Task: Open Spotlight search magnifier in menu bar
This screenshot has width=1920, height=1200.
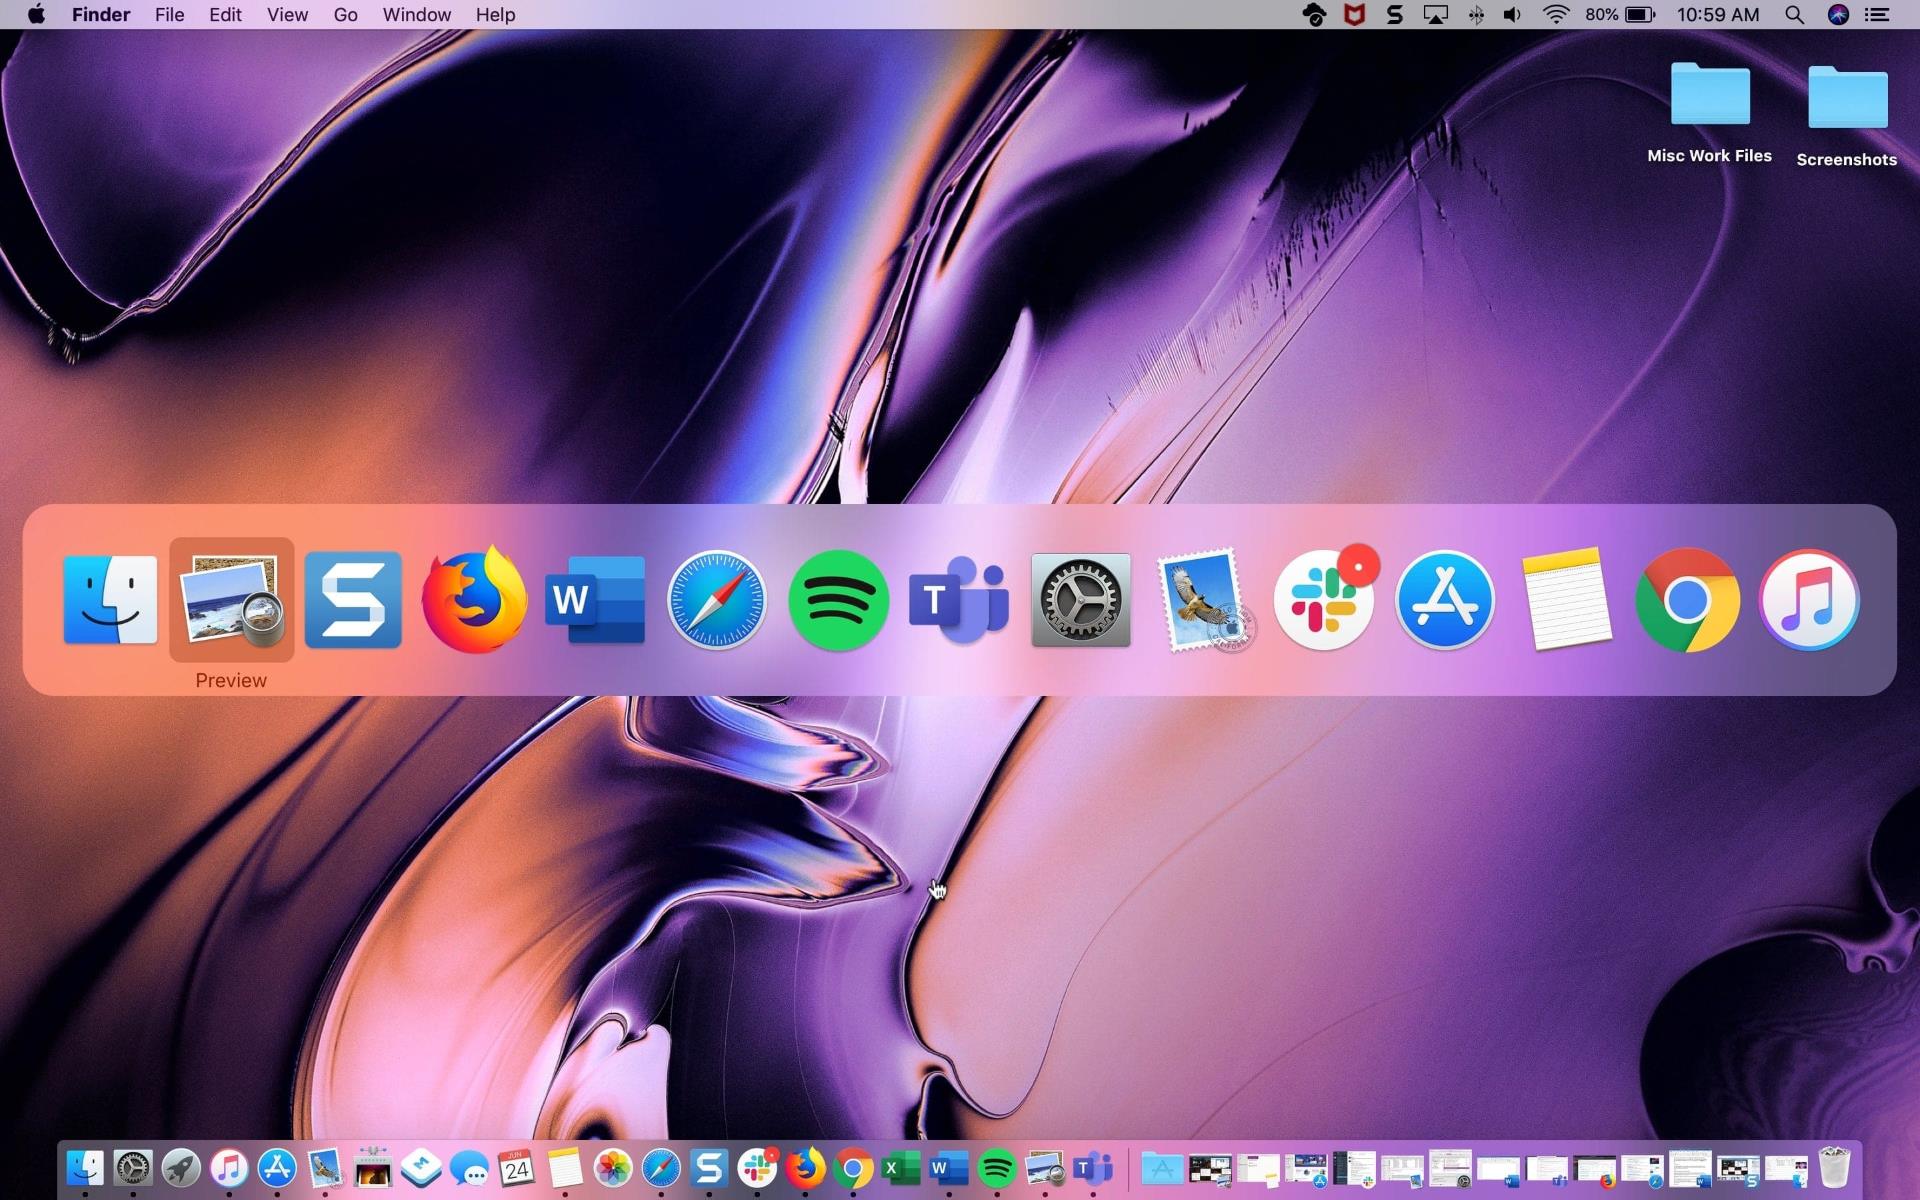Action: (x=1794, y=15)
